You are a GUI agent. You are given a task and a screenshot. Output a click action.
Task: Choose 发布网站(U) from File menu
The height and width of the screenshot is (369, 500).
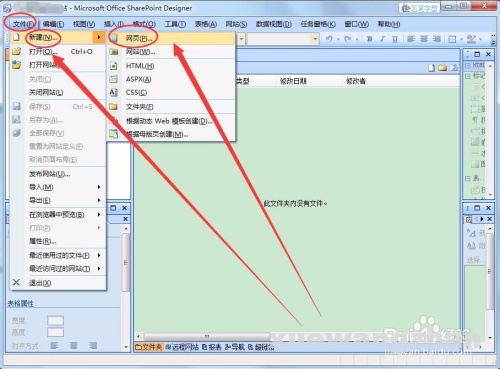pyautogui.click(x=58, y=174)
